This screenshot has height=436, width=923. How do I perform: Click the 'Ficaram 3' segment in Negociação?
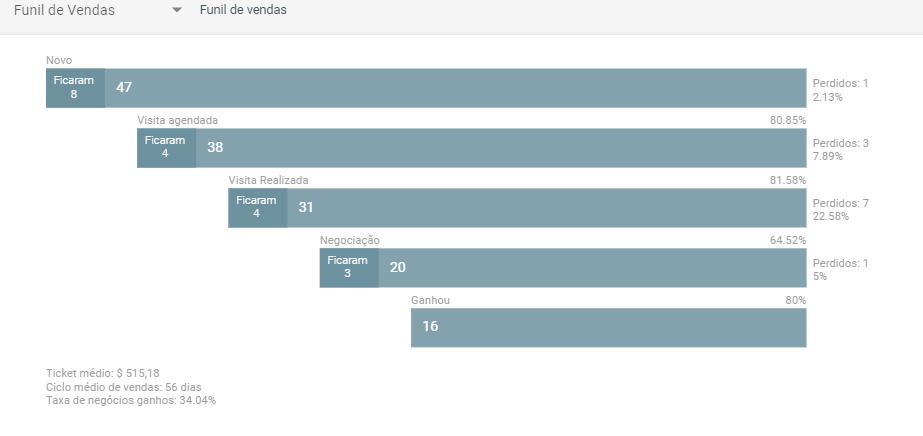349,268
